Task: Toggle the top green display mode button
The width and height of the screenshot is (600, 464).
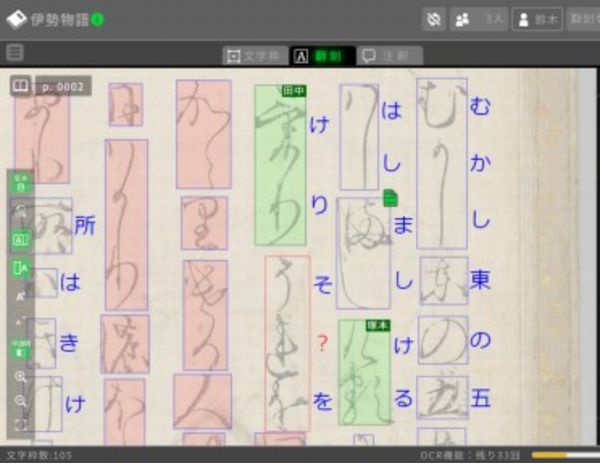Action: 21,182
